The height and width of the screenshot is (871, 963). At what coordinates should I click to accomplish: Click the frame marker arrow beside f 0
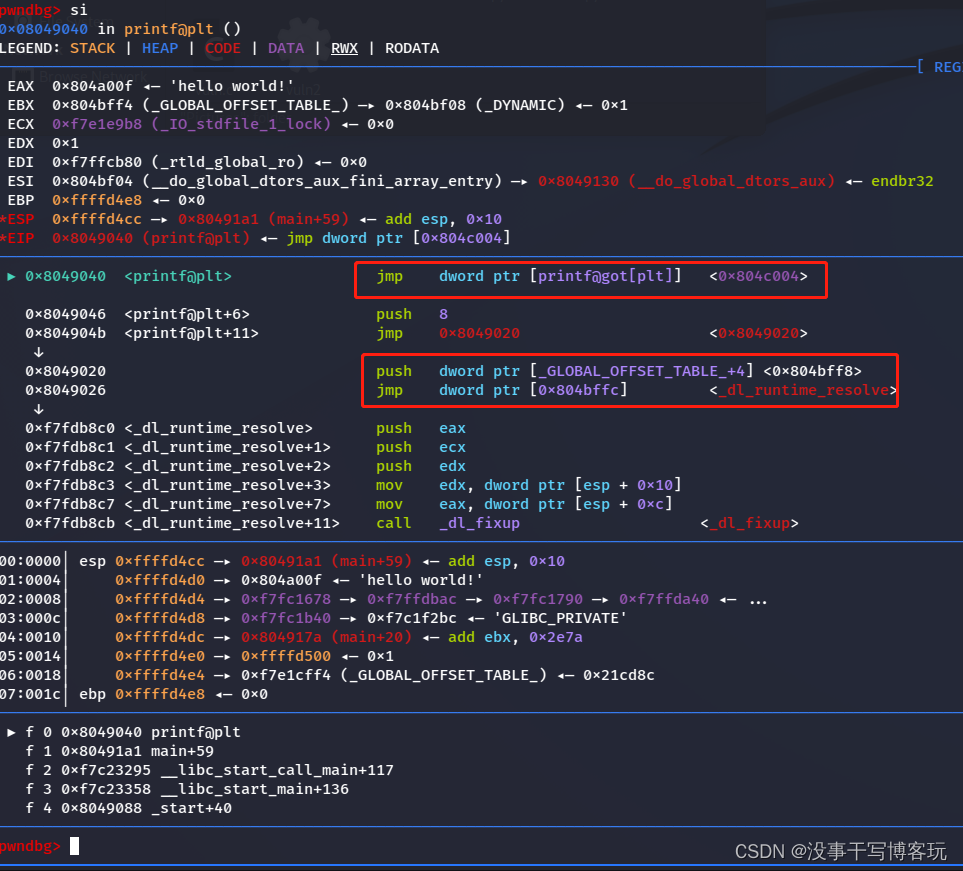pos(11,731)
